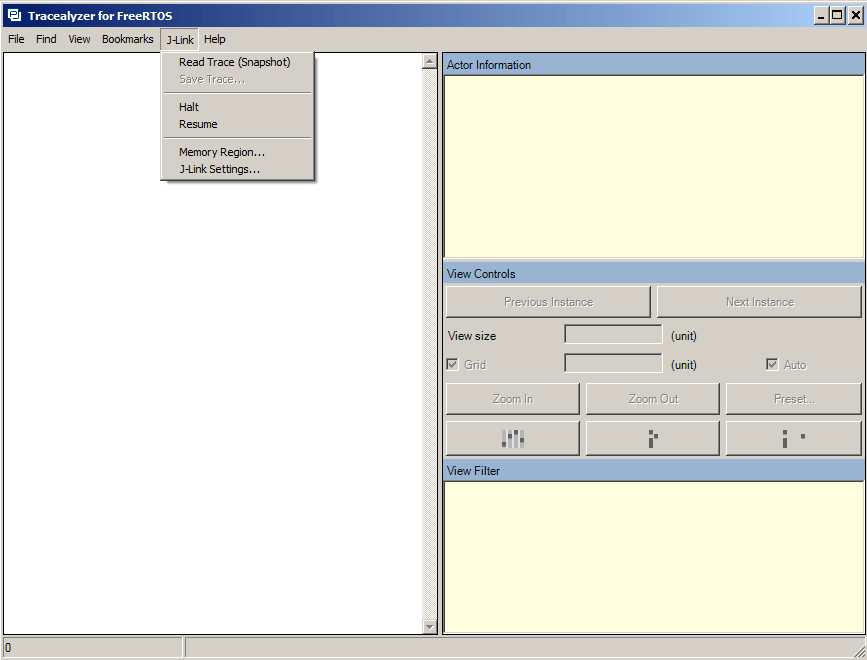Click the middle view-mode icon button
867x660 pixels.
tap(652, 438)
